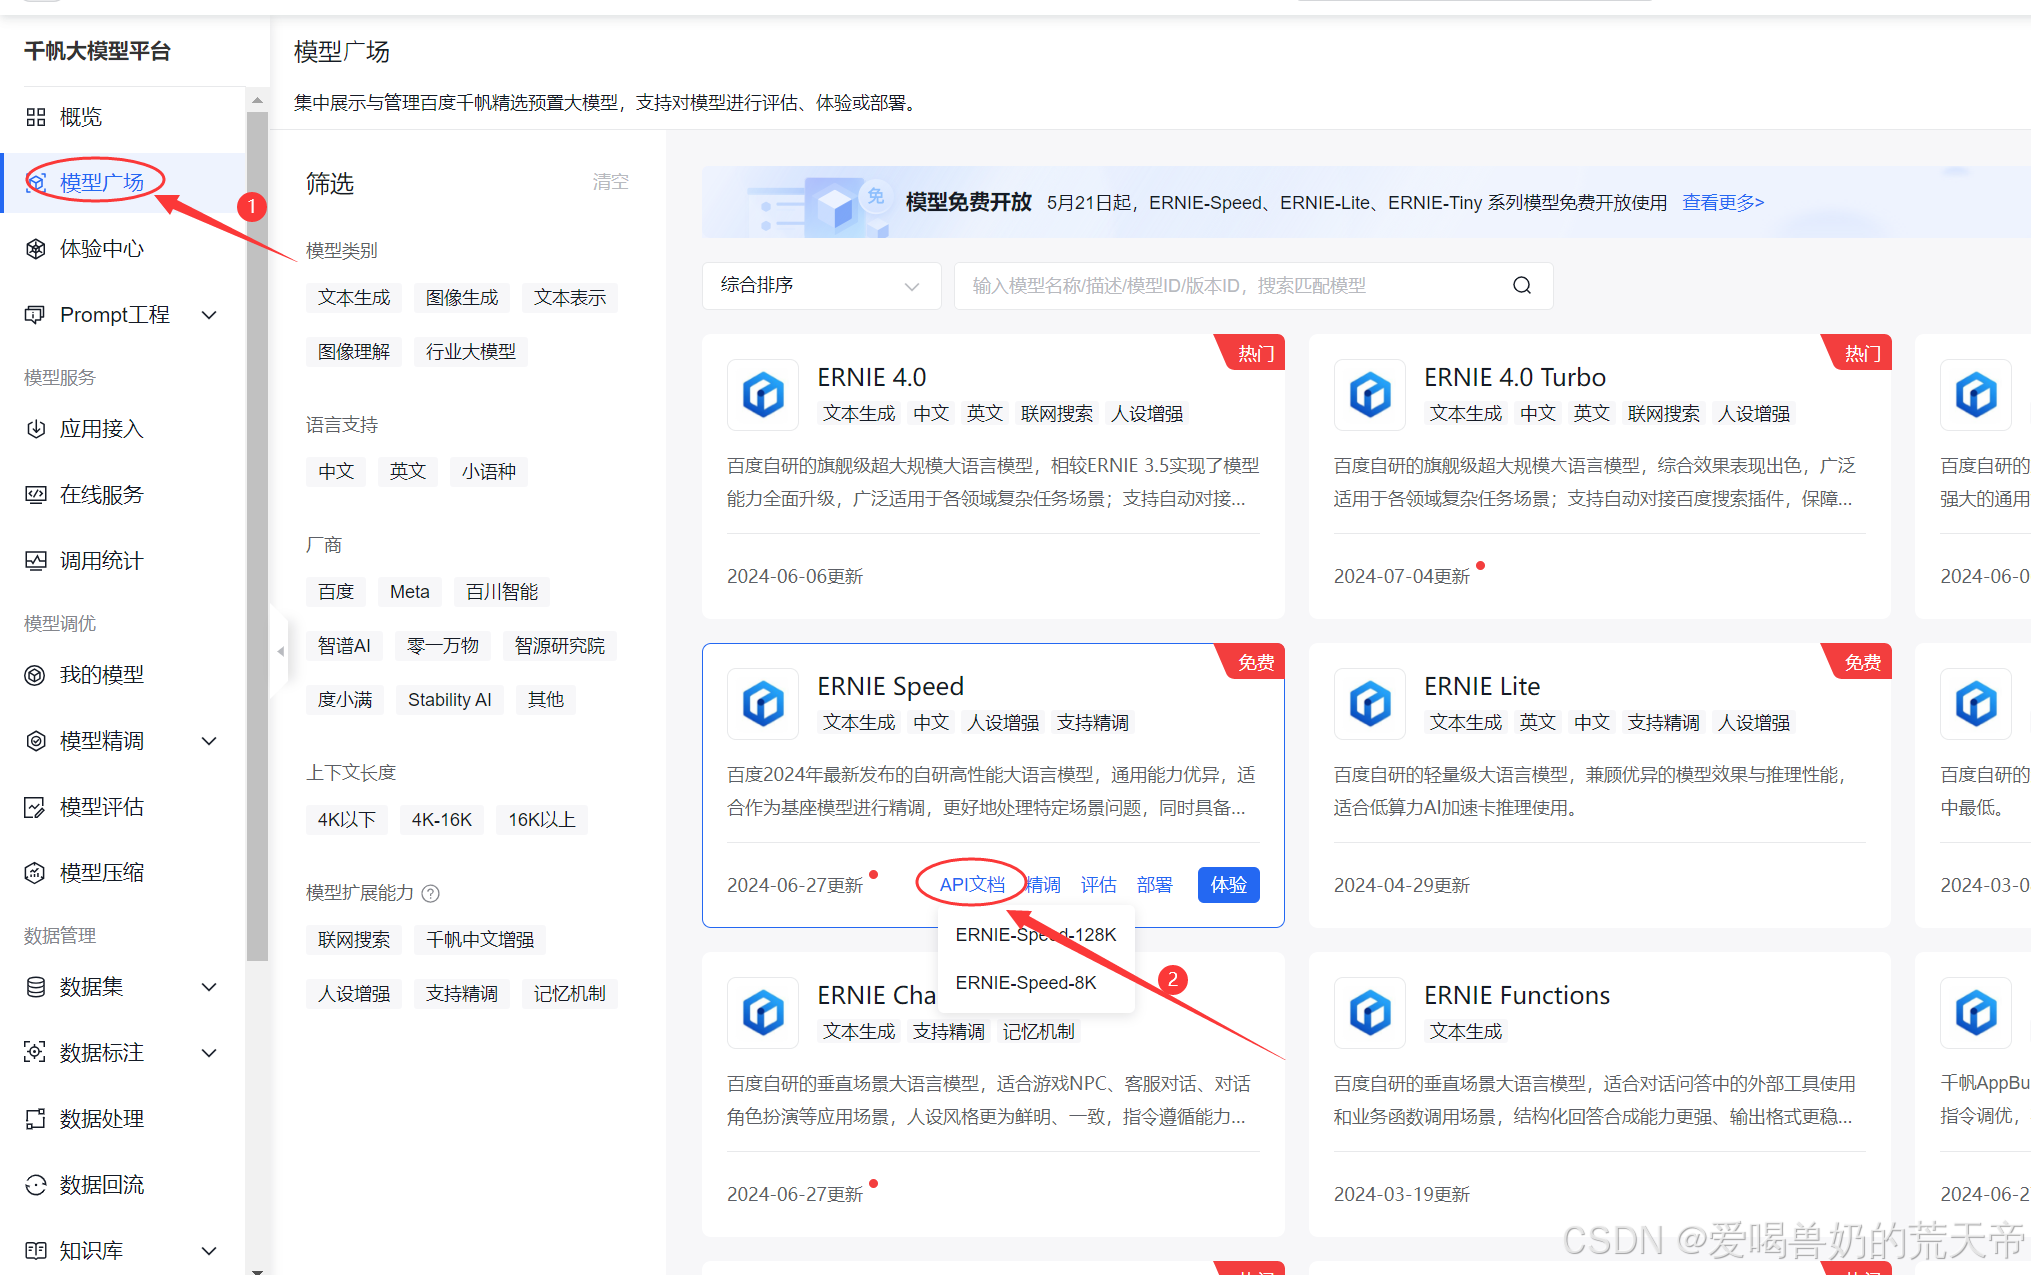2031x1275 pixels.
Task: Click the 数据集 database icon
Action: [36, 987]
